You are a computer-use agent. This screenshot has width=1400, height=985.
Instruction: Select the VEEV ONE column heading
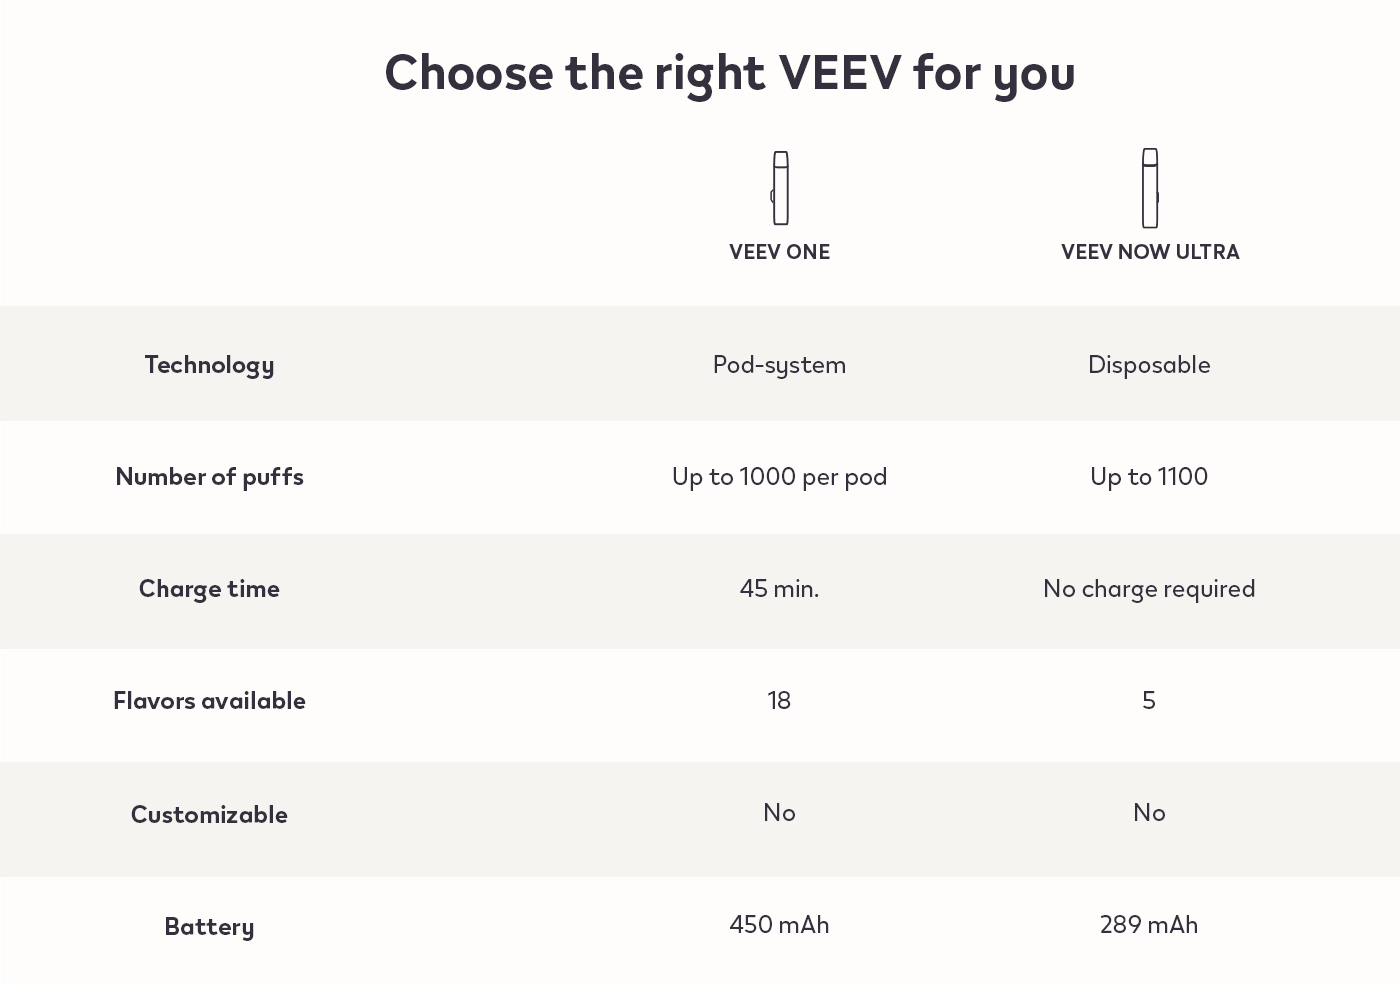pos(779,252)
